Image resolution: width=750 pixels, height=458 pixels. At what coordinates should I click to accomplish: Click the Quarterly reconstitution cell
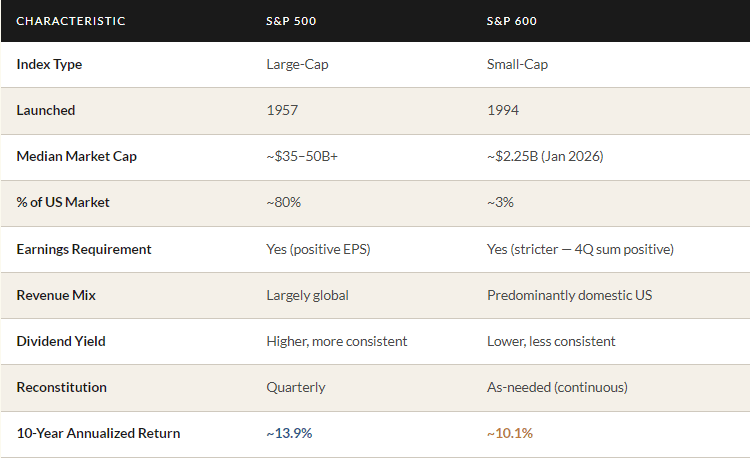296,387
